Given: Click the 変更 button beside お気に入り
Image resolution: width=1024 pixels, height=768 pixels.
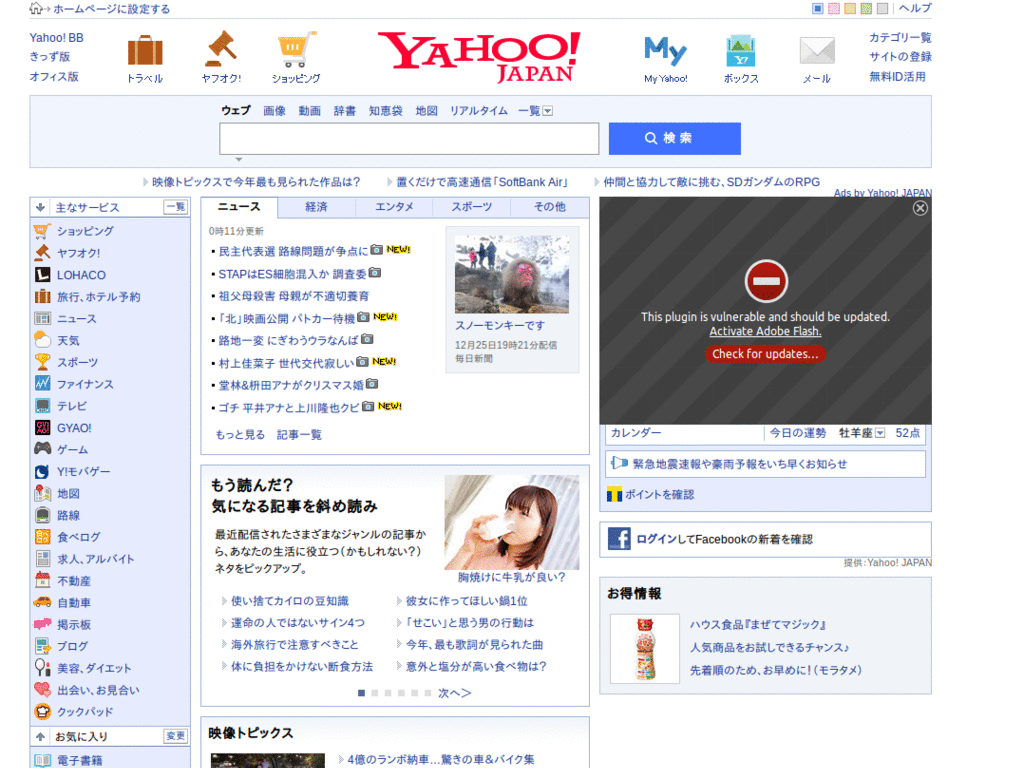Looking at the screenshot, I should pos(176,736).
